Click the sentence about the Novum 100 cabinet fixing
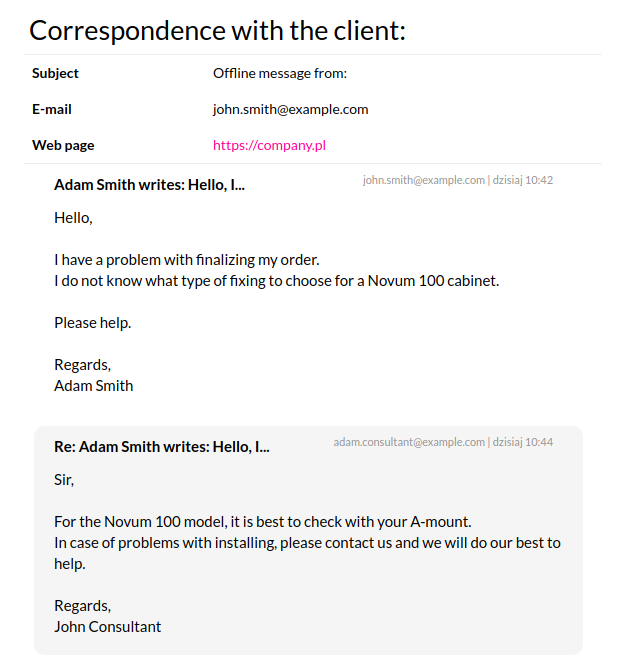Screen dimensions: 619x672 [x=276, y=281]
